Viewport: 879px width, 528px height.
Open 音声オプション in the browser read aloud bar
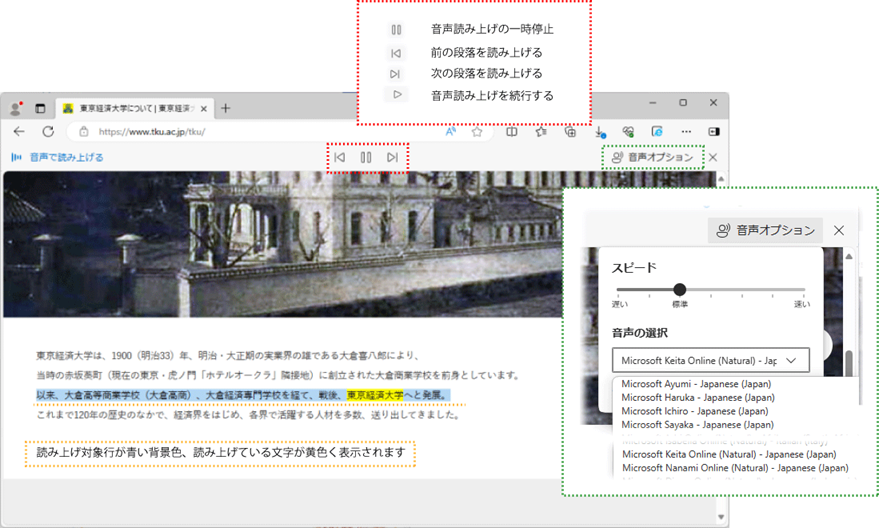pos(653,158)
